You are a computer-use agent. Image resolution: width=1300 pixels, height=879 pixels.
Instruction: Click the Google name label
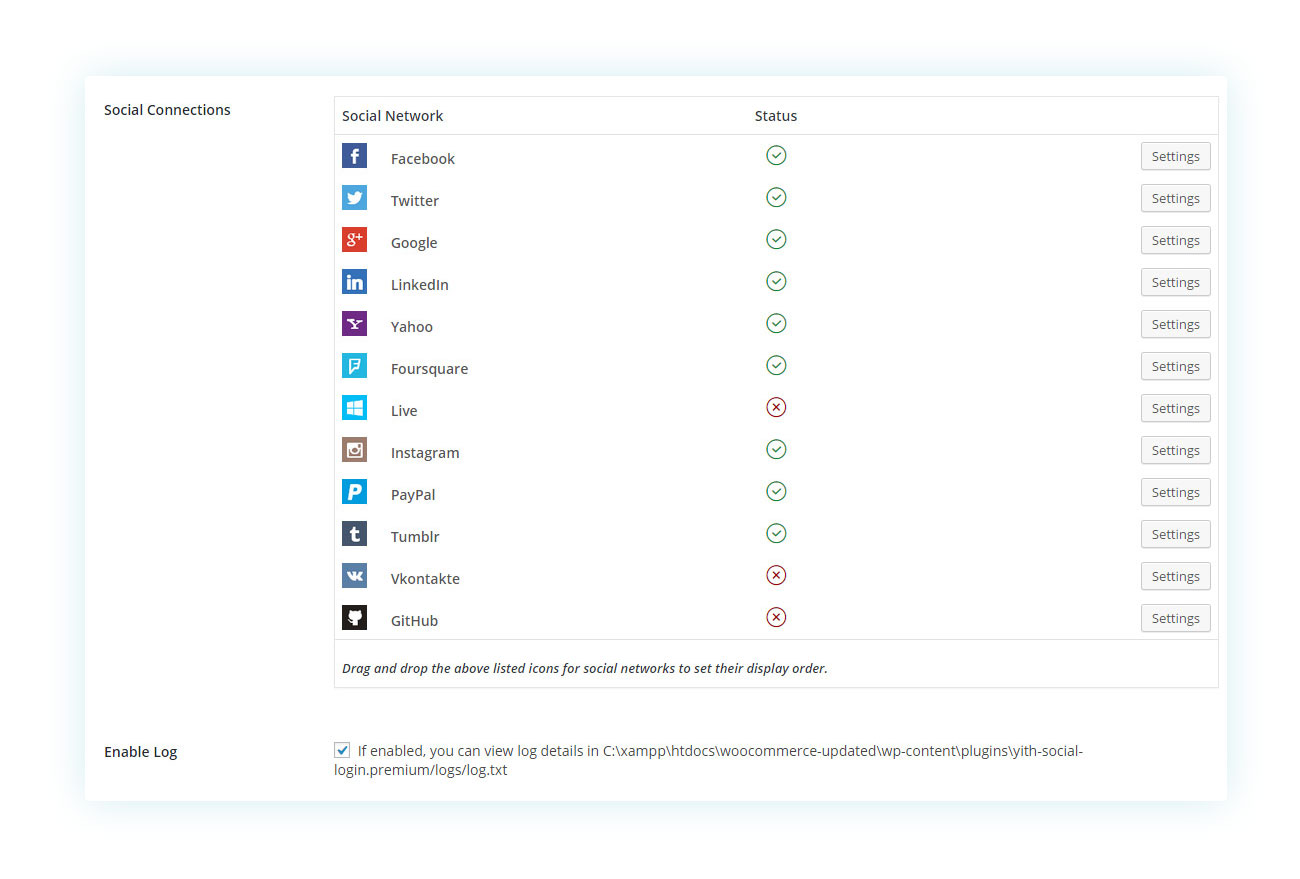pyautogui.click(x=414, y=243)
